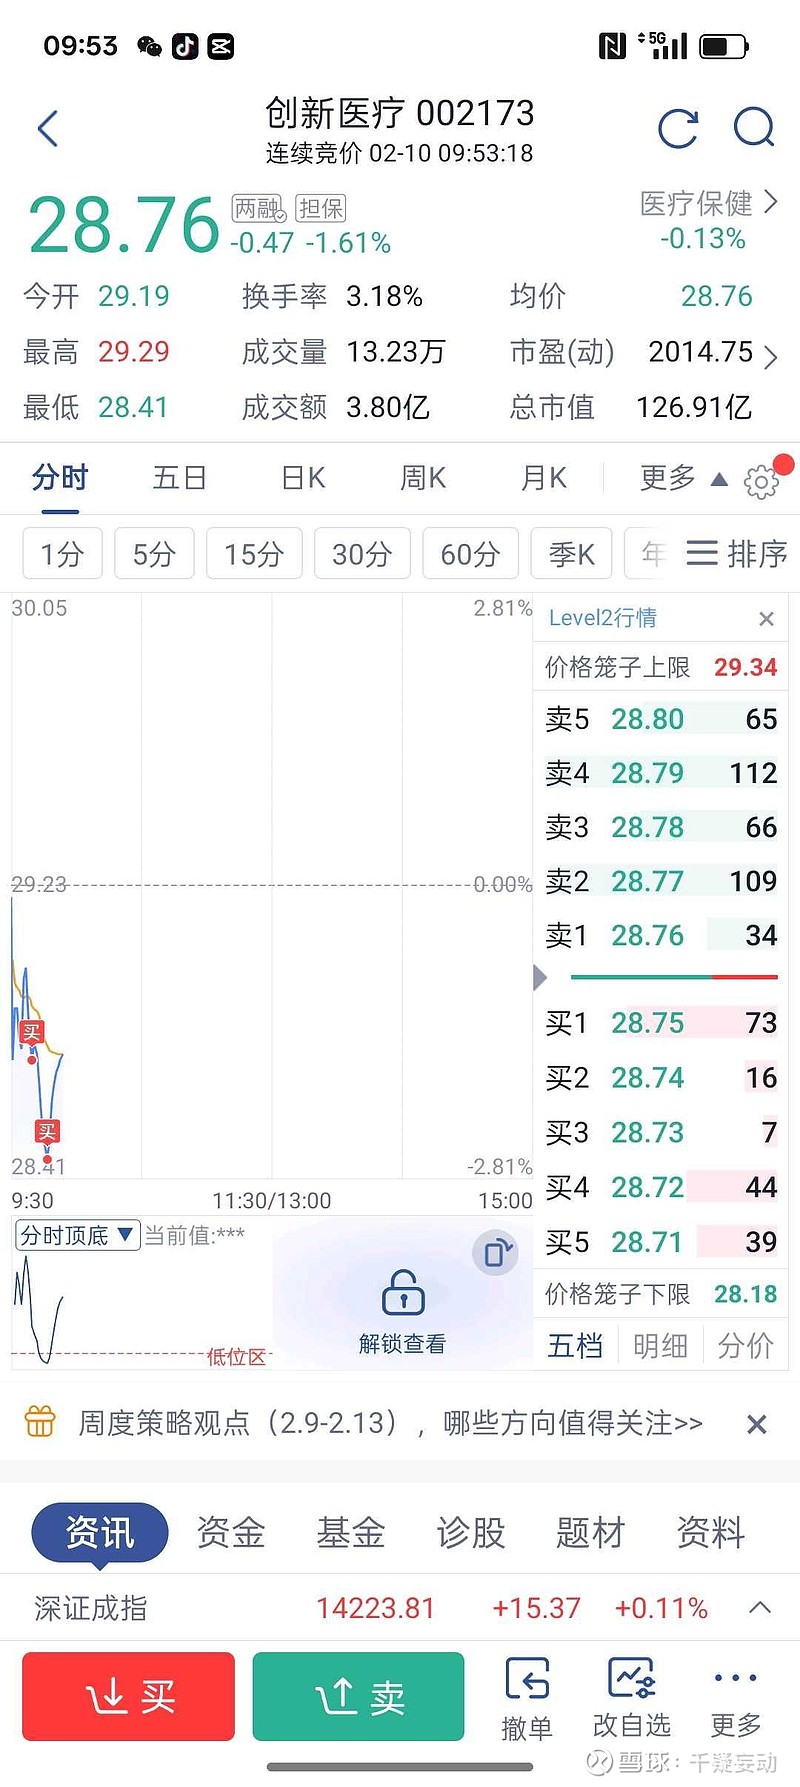Switch to the 日K tab
Screen dimensions: 800x1787
pyautogui.click(x=303, y=479)
